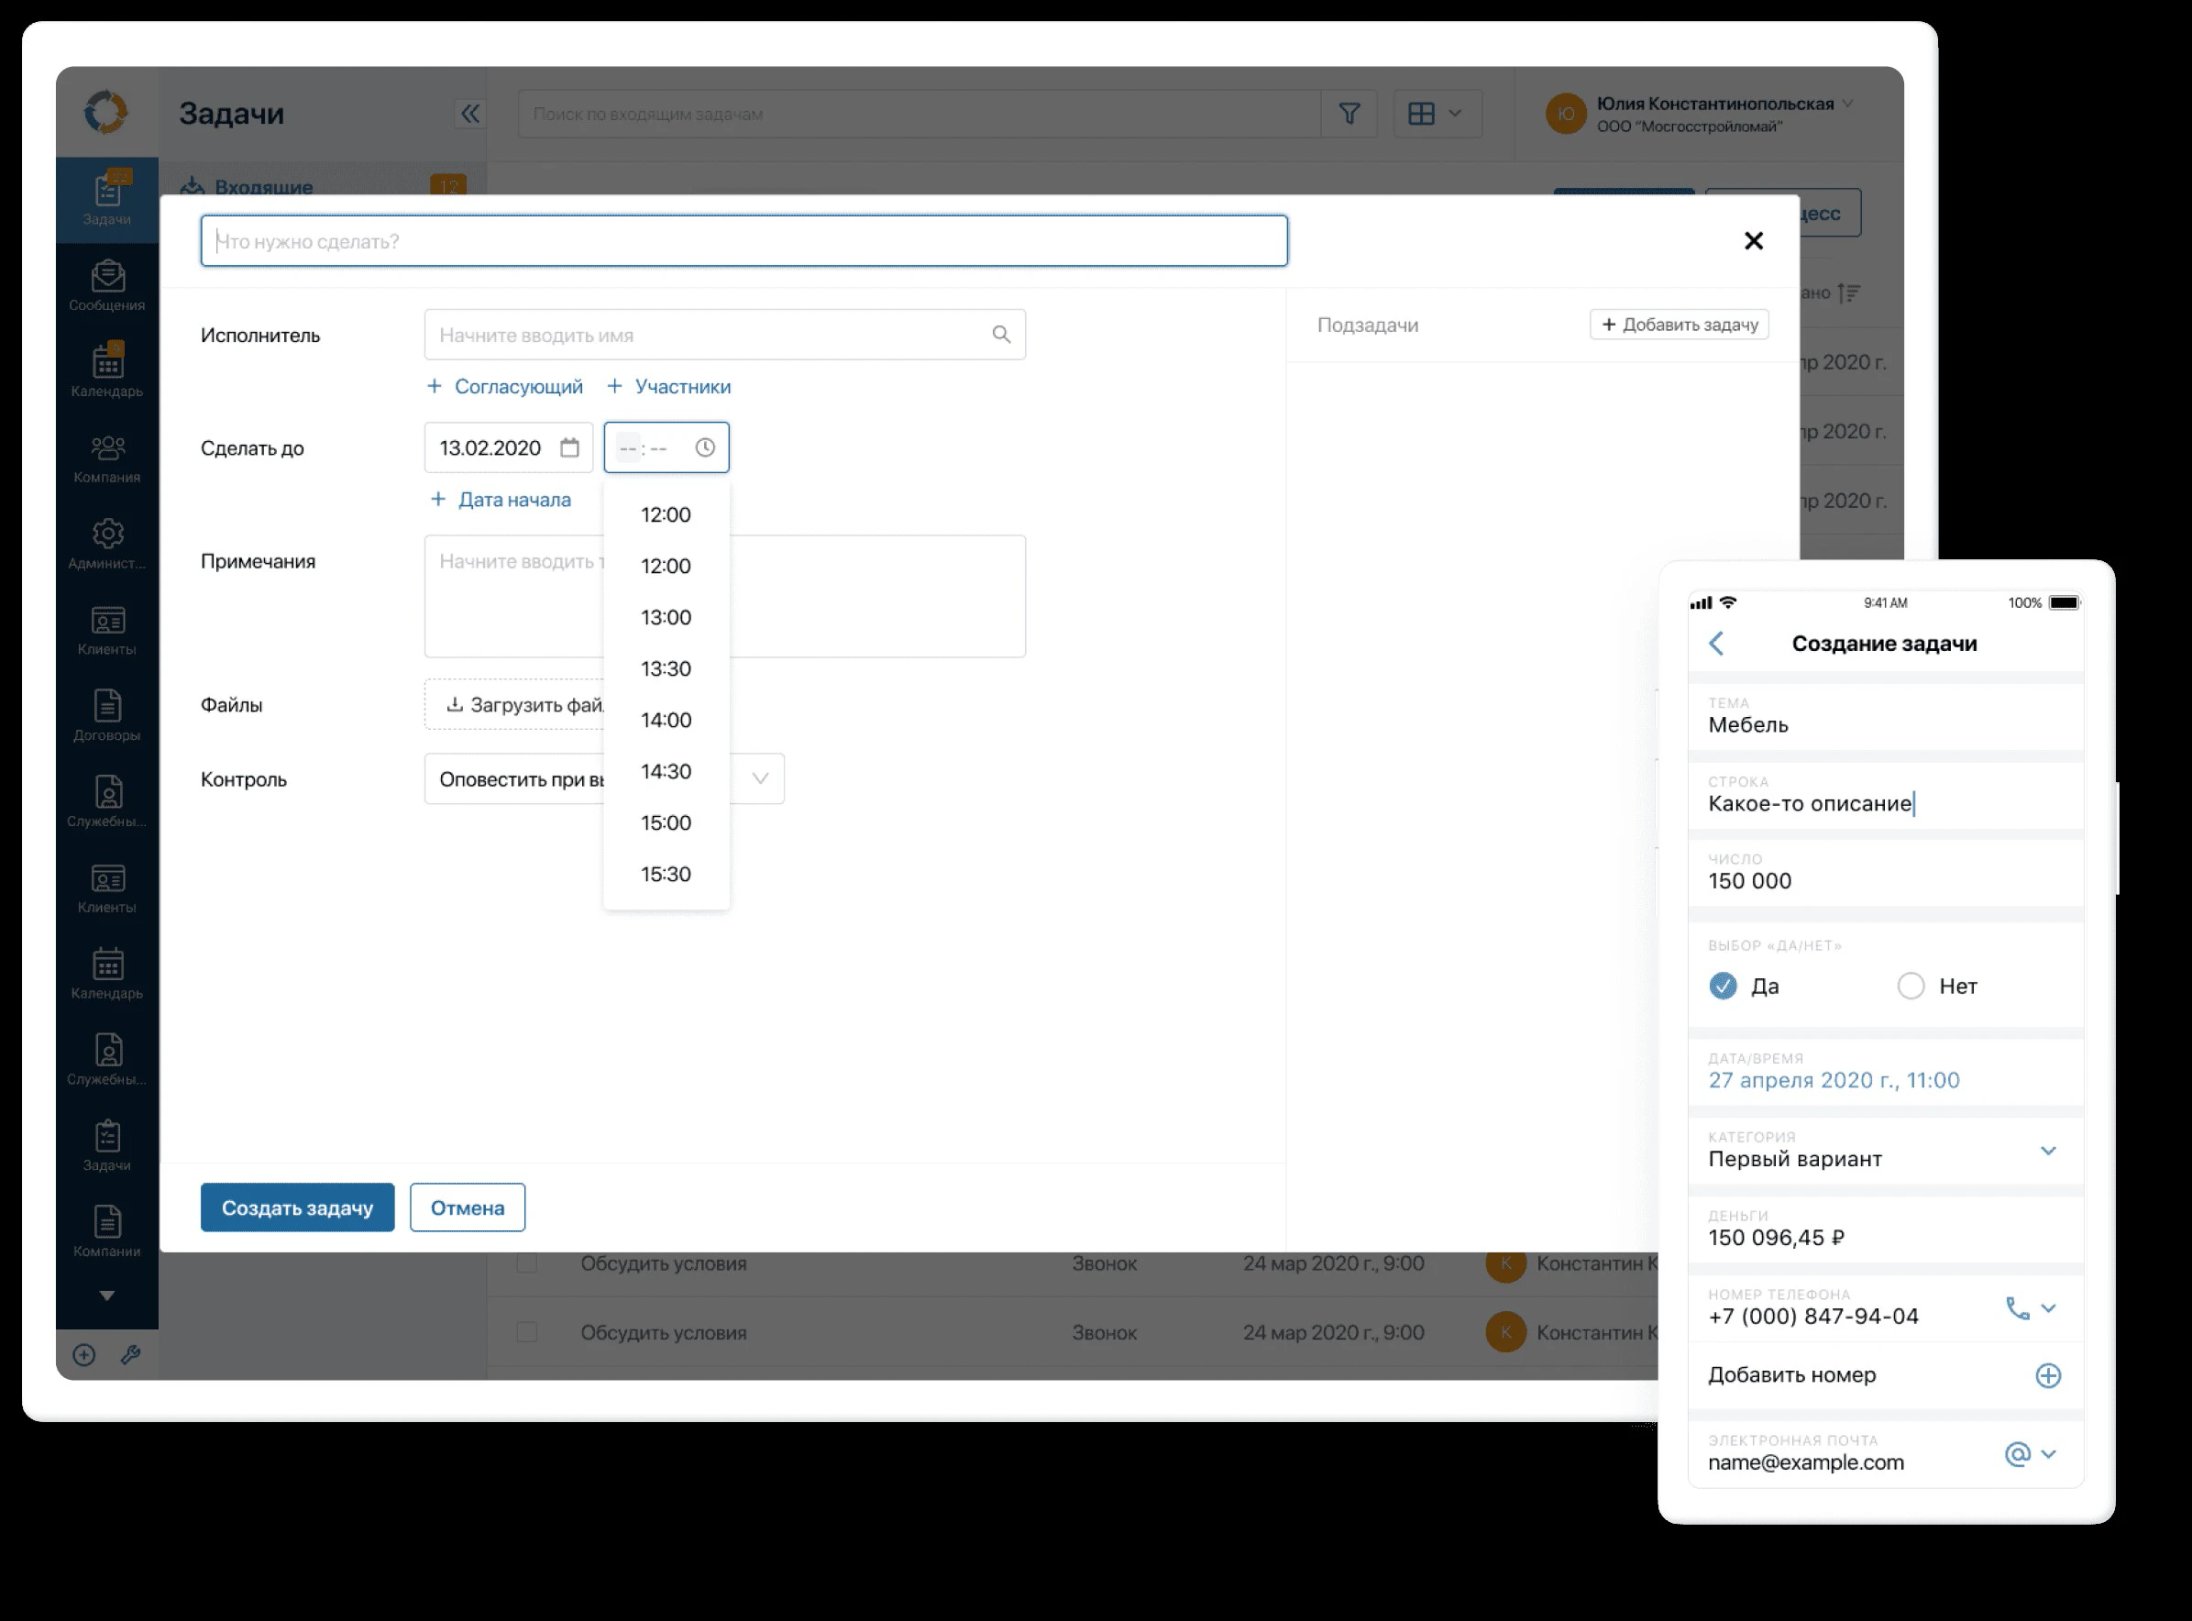Click the wrench icon at sidebar bottom

[130, 1355]
